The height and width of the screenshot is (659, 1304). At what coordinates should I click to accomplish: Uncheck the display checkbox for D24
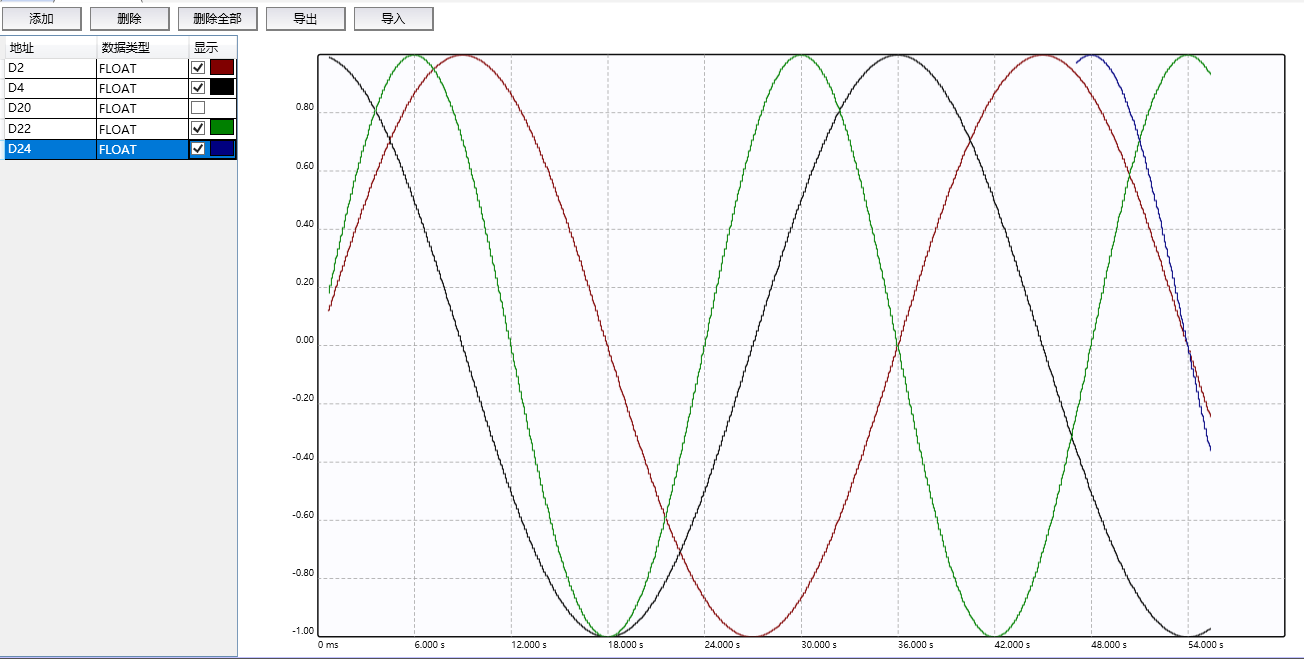pos(198,149)
